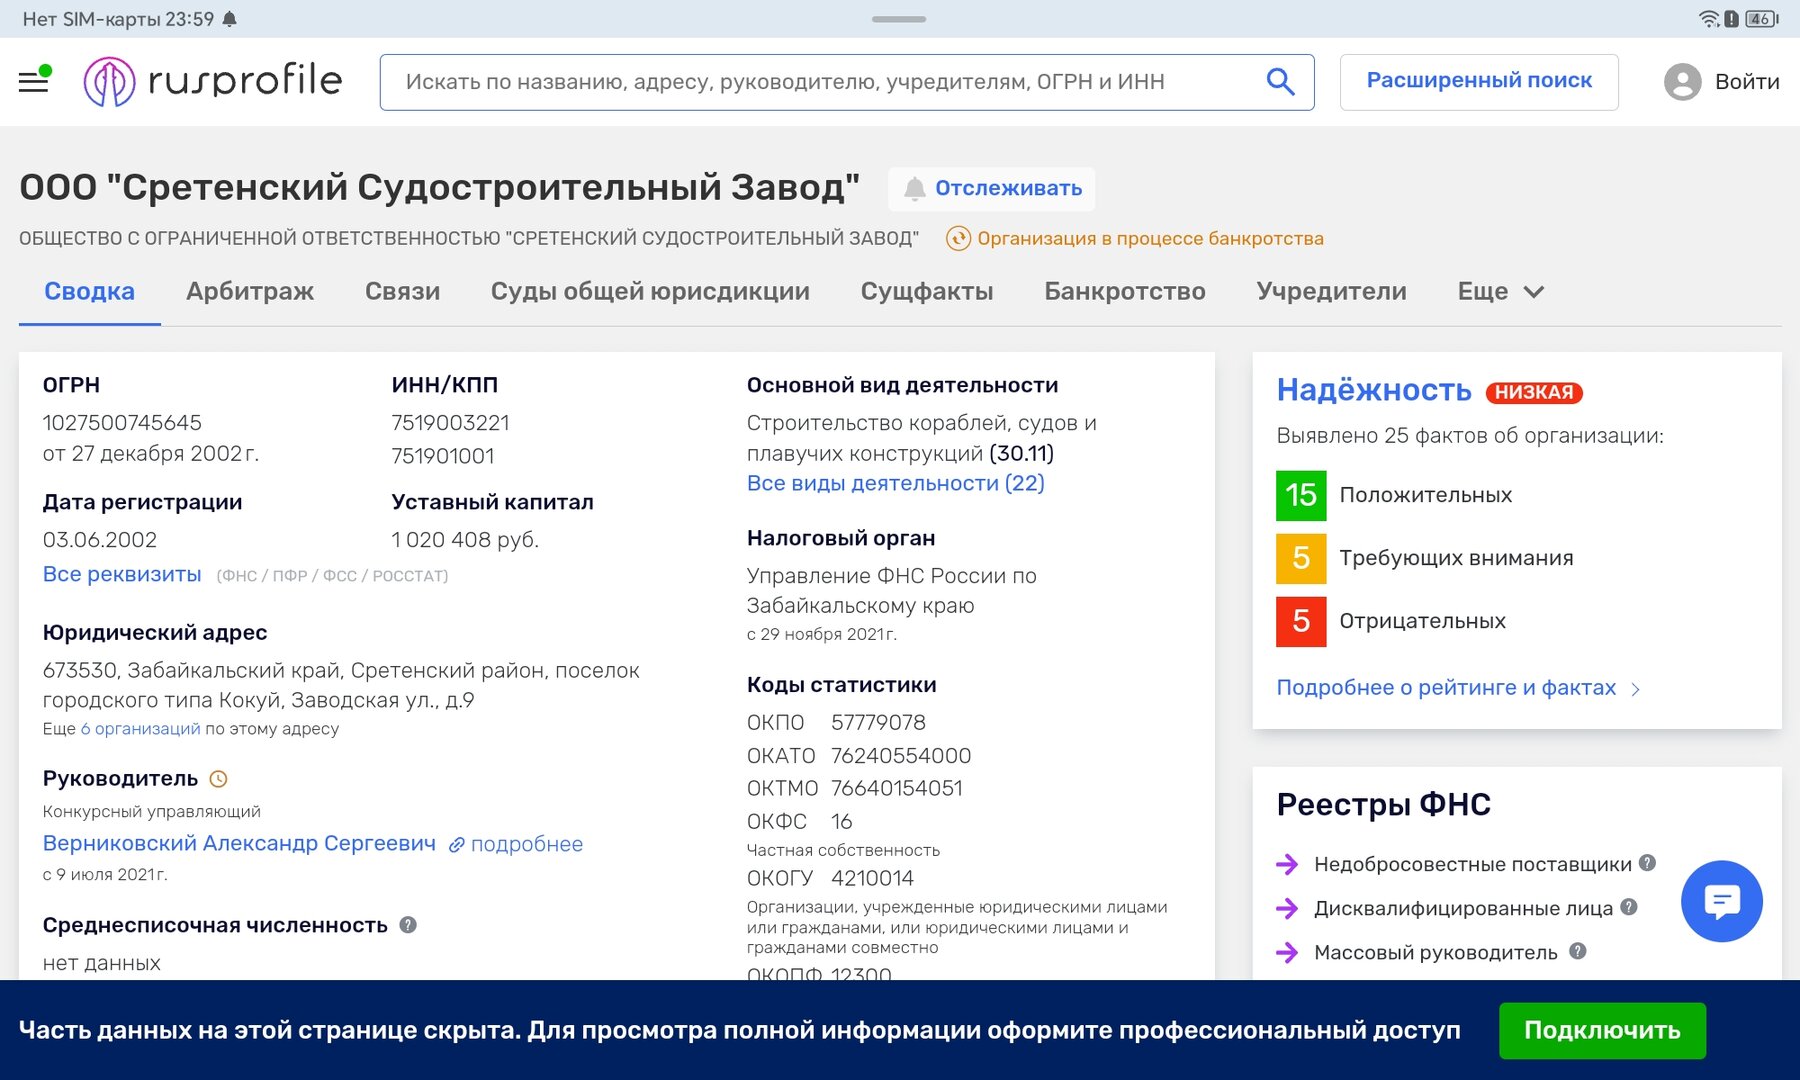This screenshot has height=1080, width=1800.
Task: Switch to the Сводка tab
Action: (90, 291)
